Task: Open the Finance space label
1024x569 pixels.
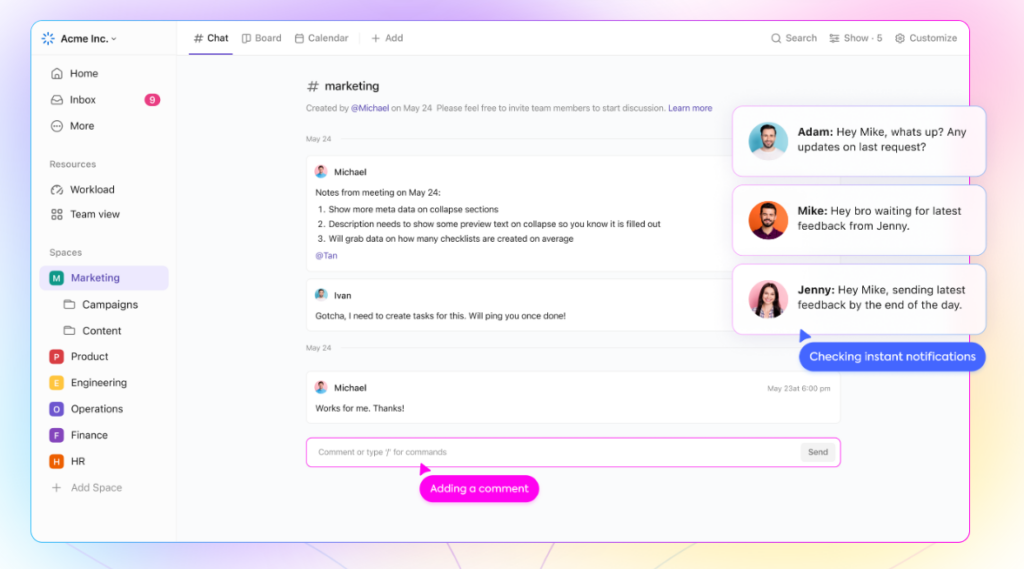Action: tap(89, 435)
